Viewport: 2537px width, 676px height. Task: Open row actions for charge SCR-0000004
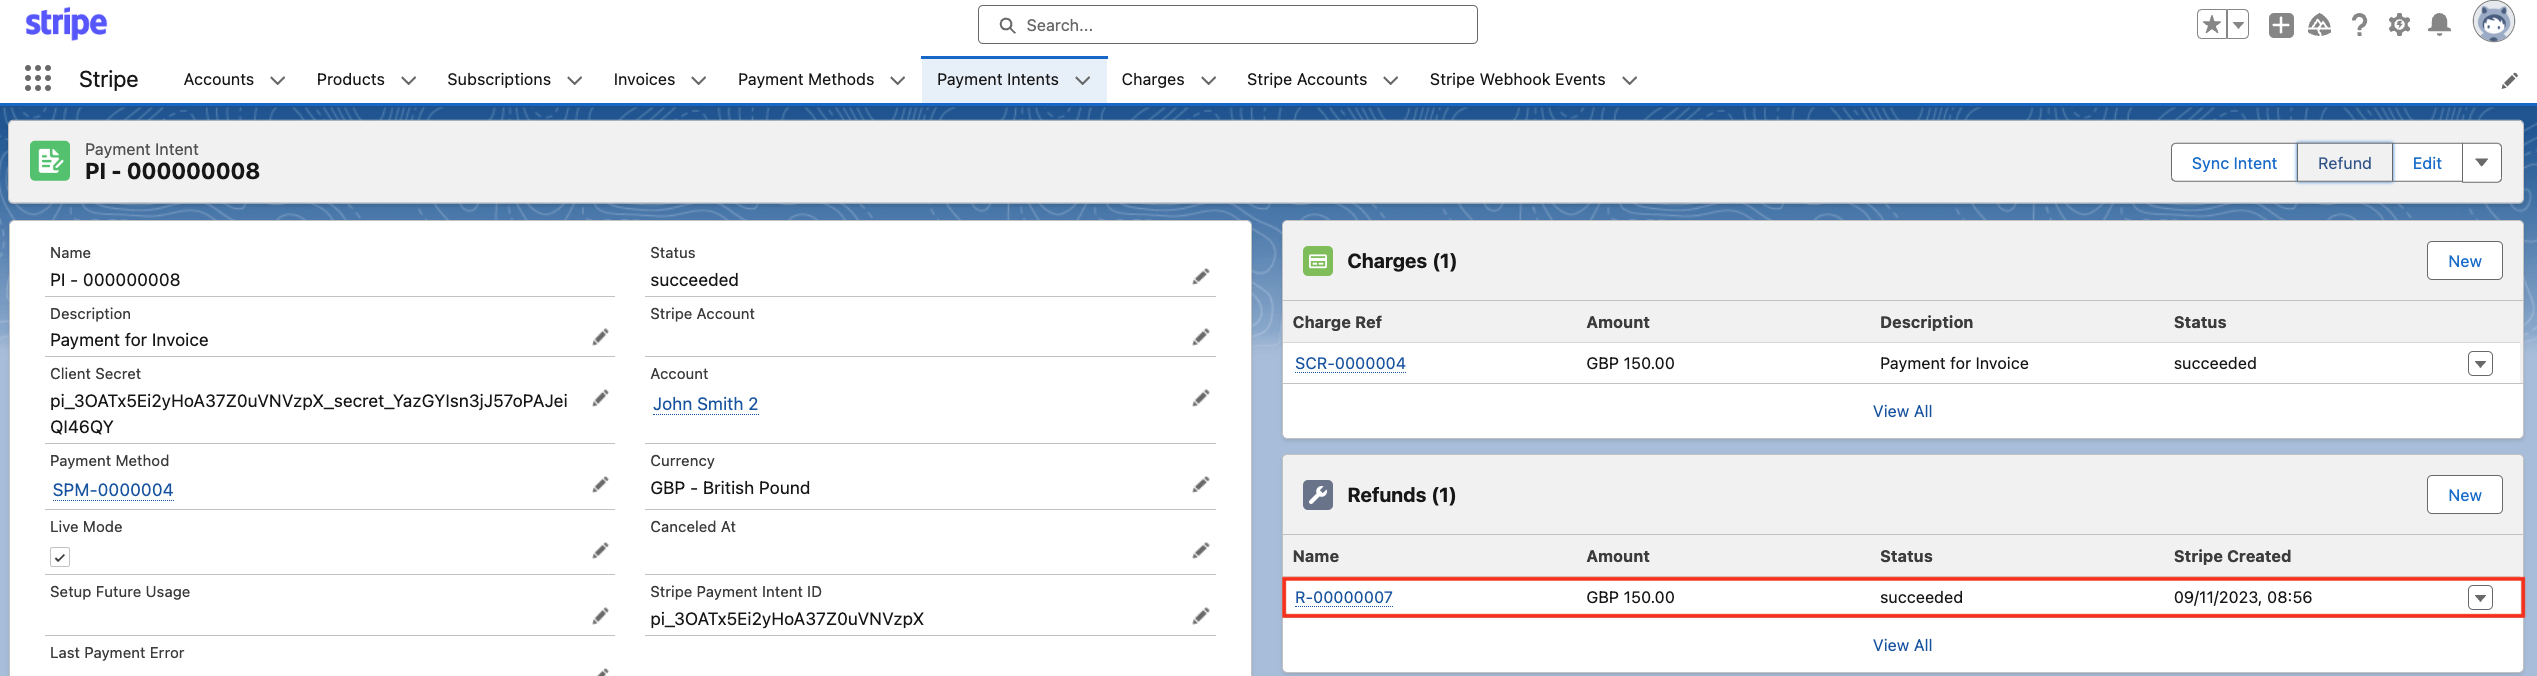(x=2480, y=364)
